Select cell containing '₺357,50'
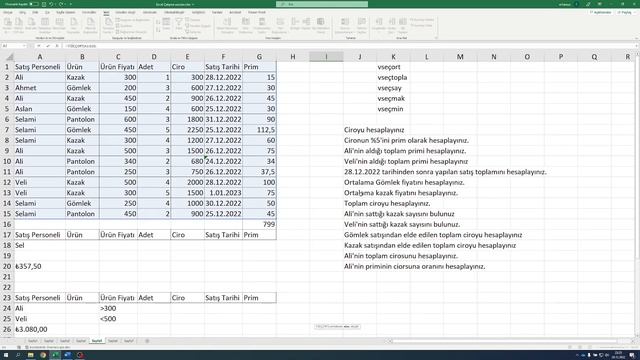The height and width of the screenshot is (360, 640). 40,267
